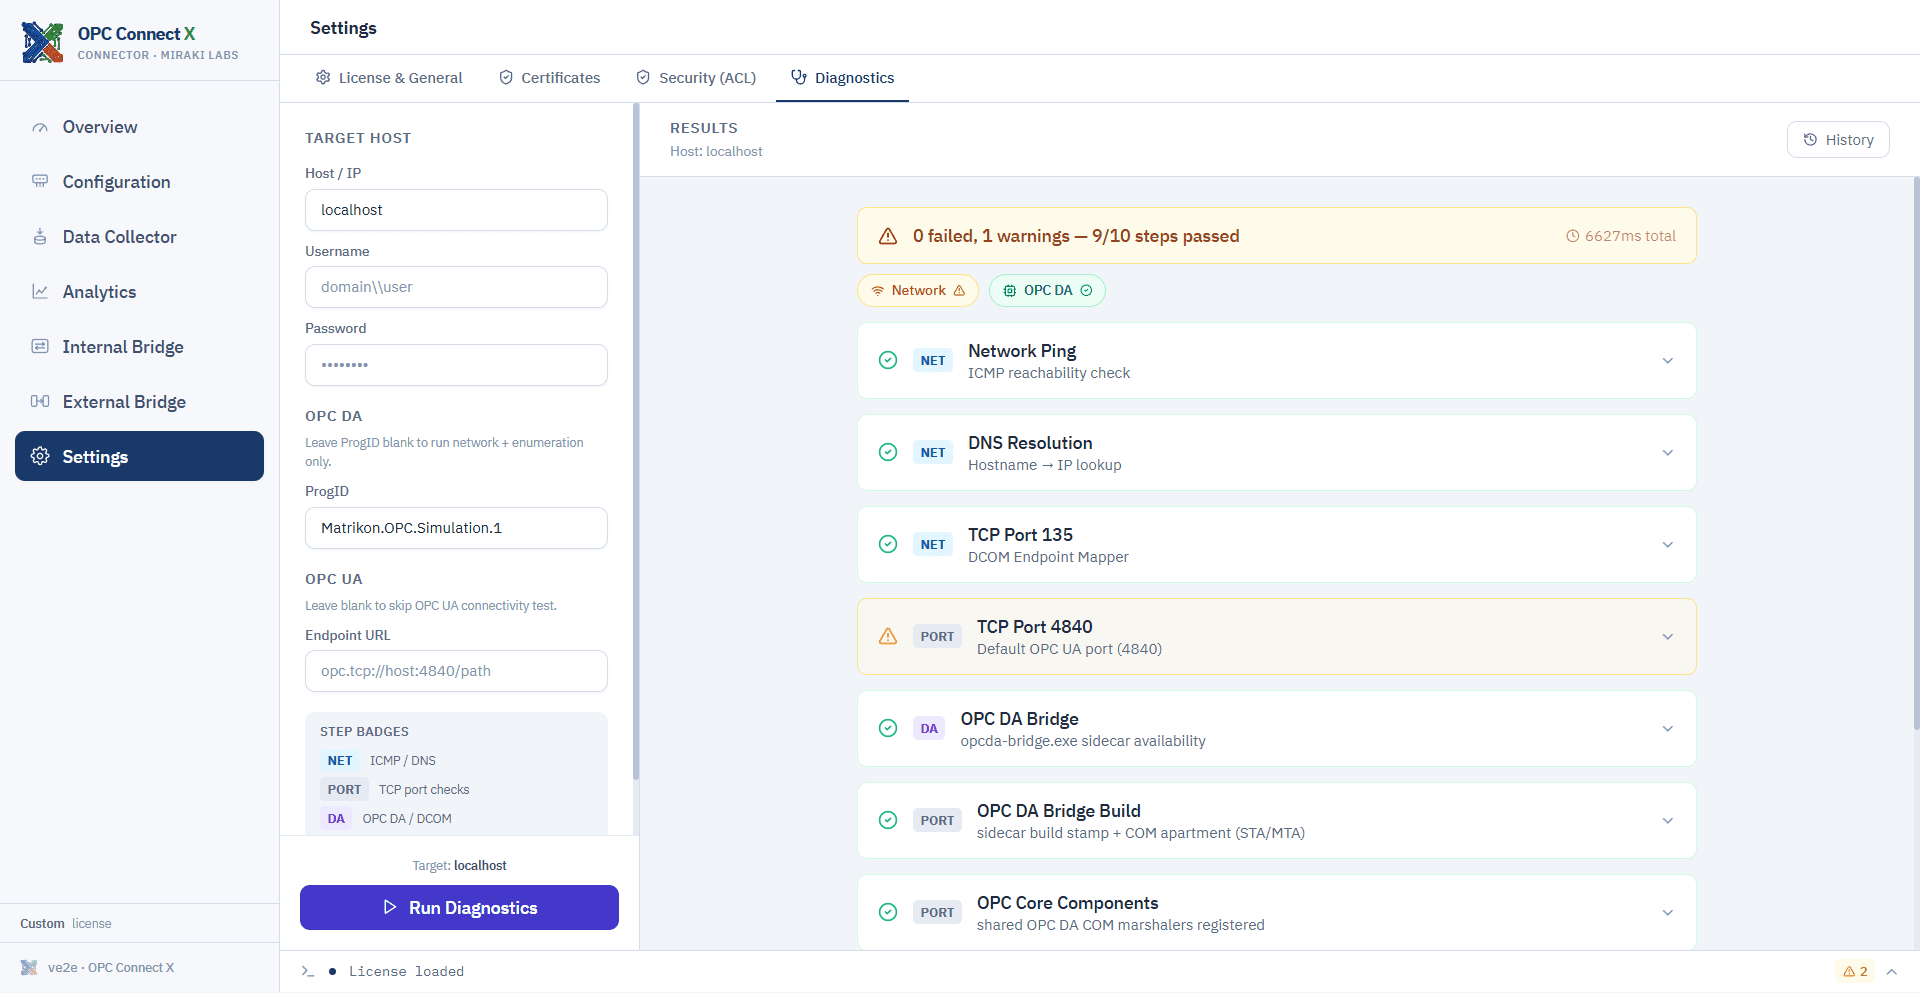This screenshot has height=993, width=1920.
Task: Expand the TCP Port 4840 warning result
Action: pyautogui.click(x=1668, y=637)
